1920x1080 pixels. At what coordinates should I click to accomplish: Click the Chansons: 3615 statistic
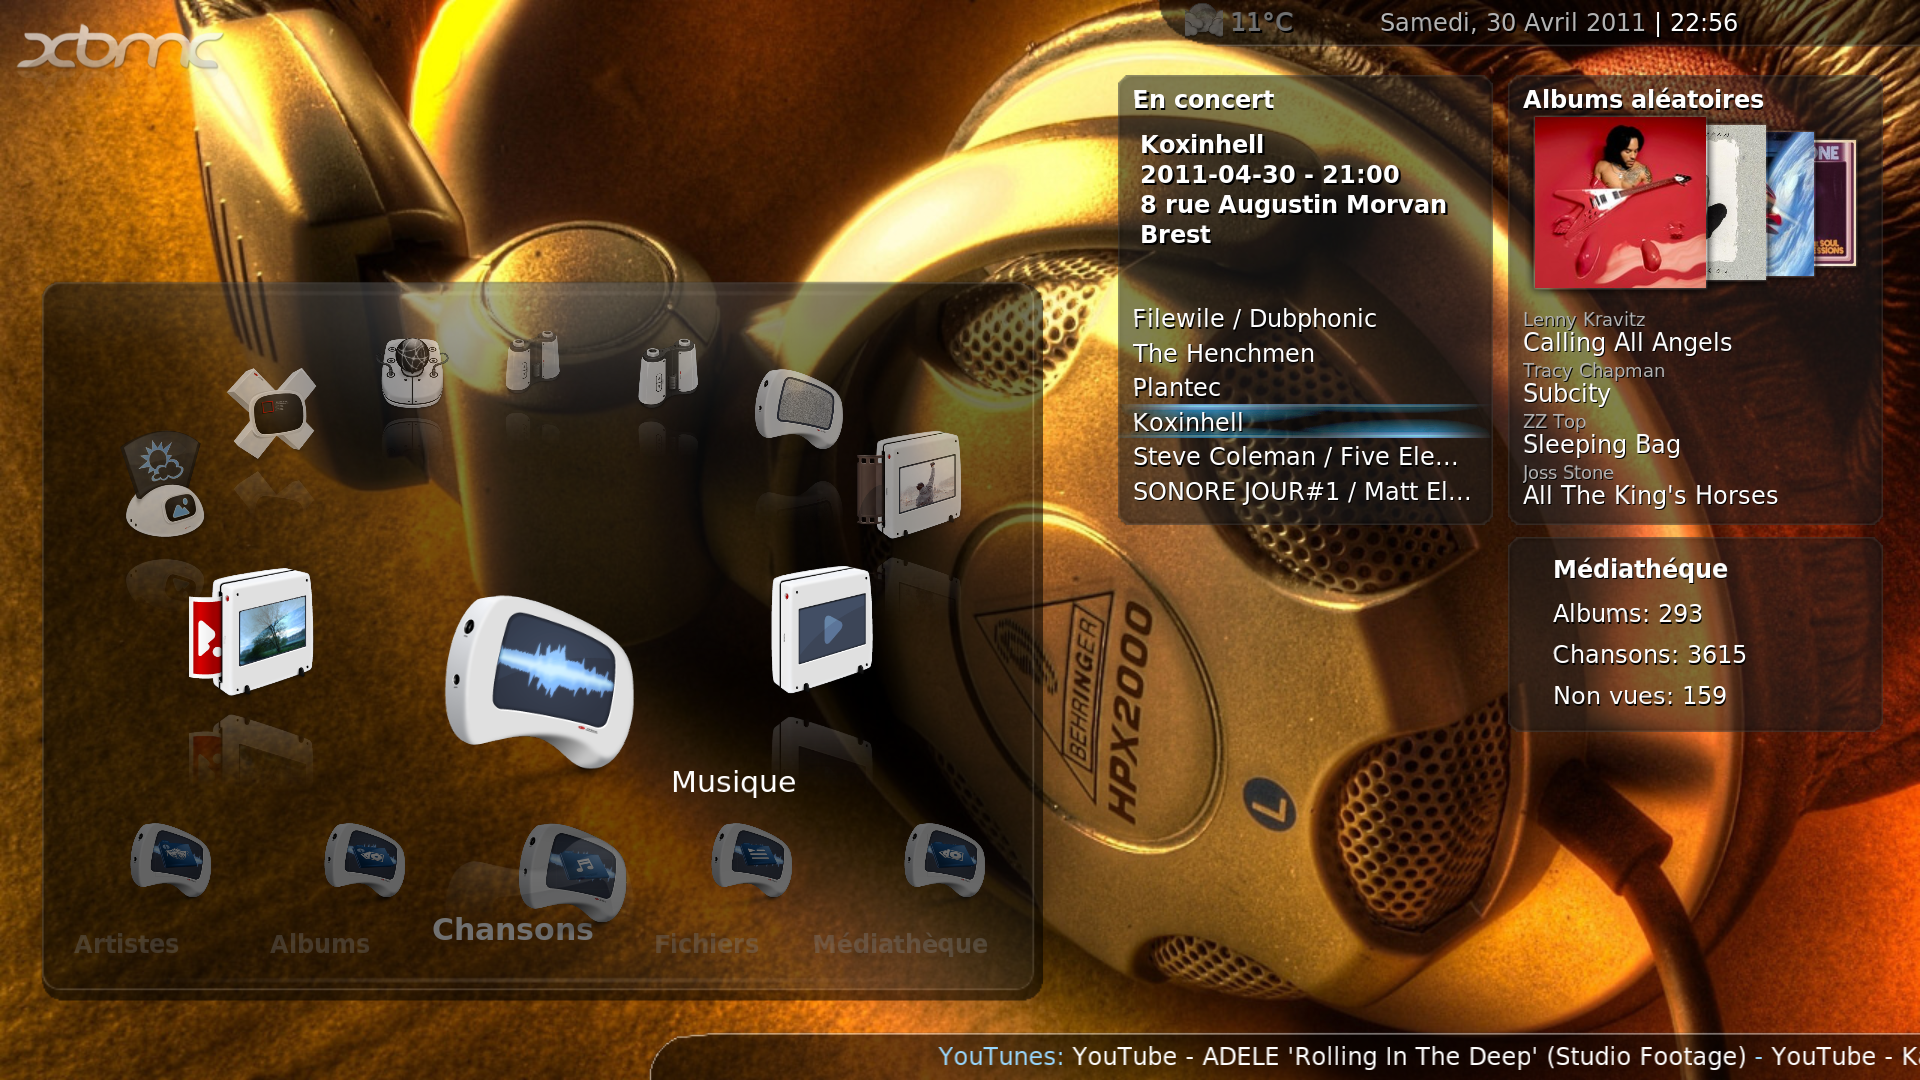tap(1649, 654)
